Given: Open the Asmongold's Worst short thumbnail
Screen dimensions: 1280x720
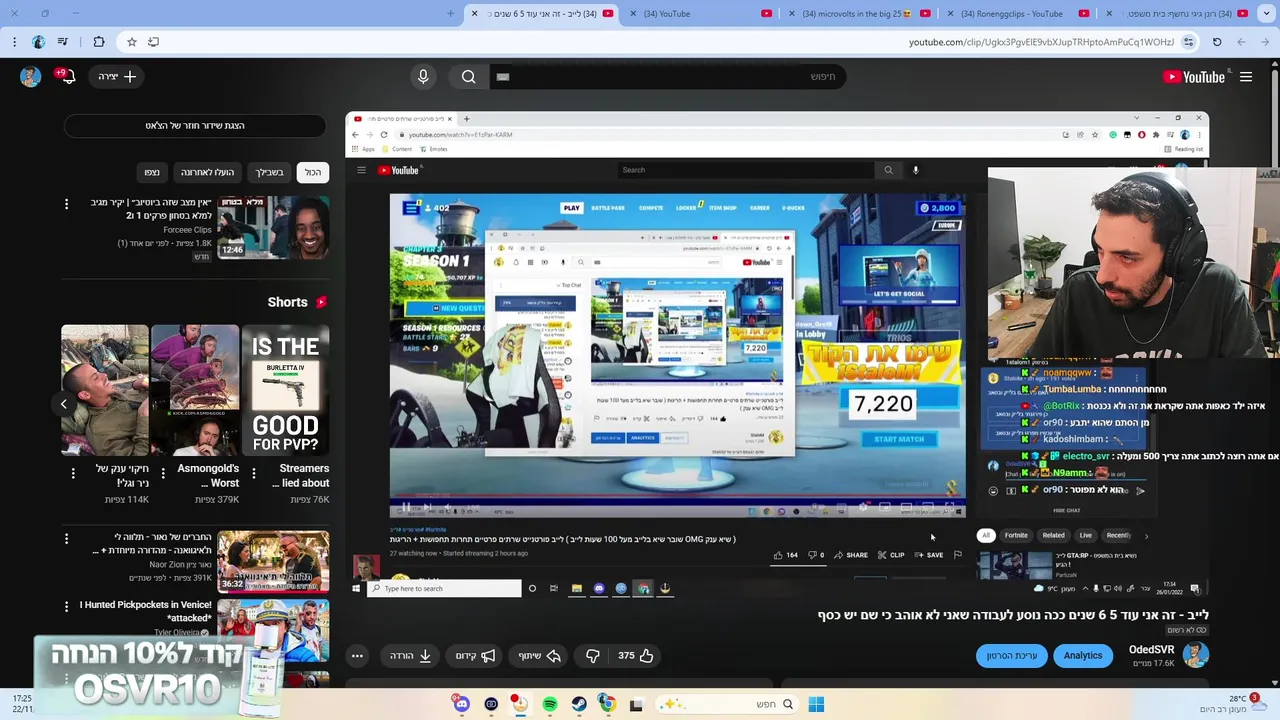Looking at the screenshot, I should (x=195, y=390).
